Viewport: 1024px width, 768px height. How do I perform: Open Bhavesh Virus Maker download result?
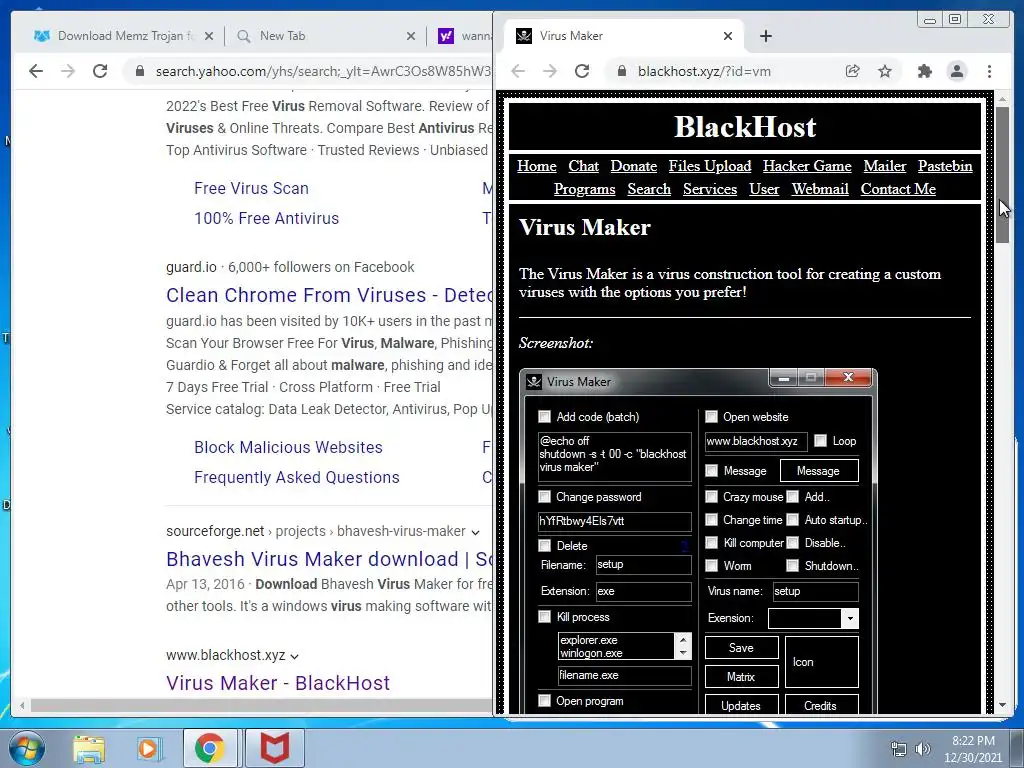click(x=329, y=559)
